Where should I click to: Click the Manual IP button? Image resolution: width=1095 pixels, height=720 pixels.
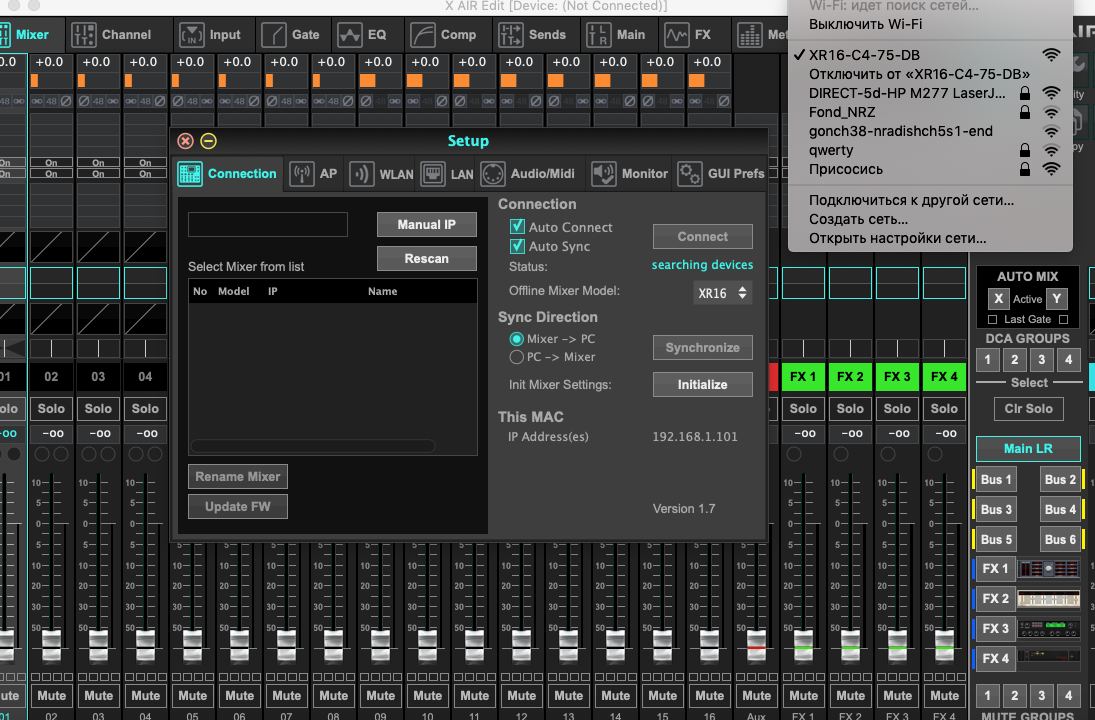click(426, 225)
